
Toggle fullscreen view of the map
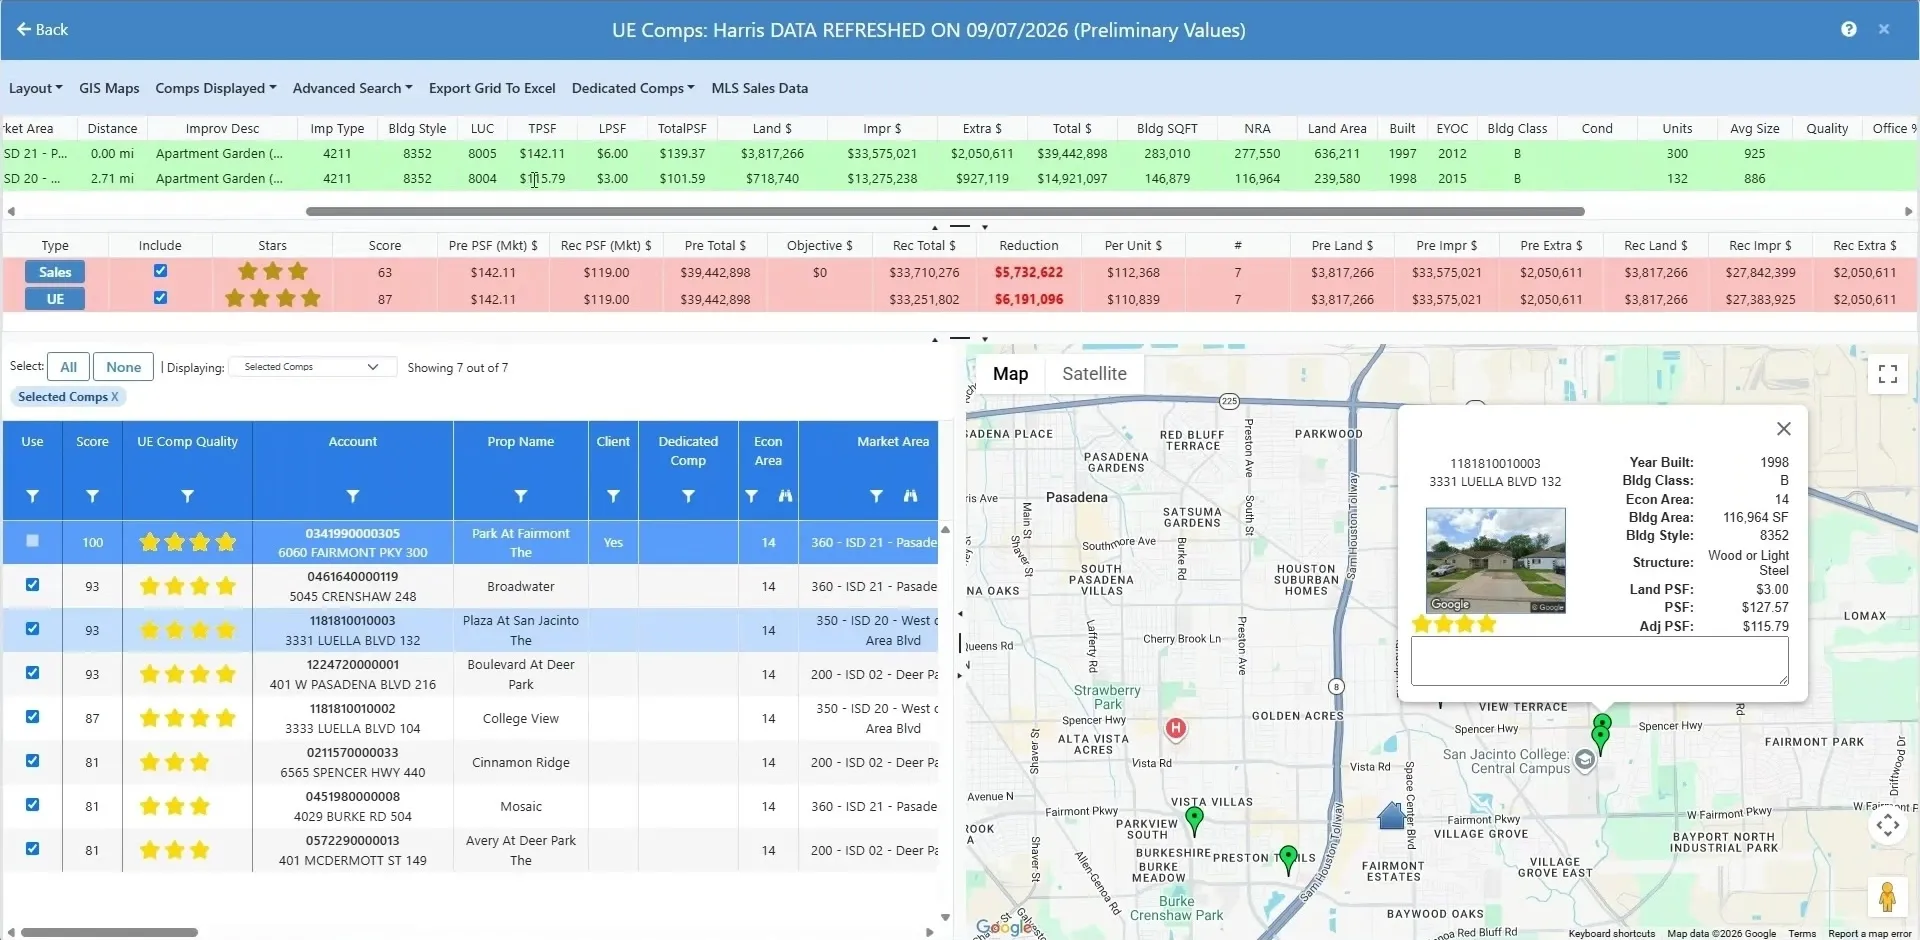click(x=1888, y=374)
